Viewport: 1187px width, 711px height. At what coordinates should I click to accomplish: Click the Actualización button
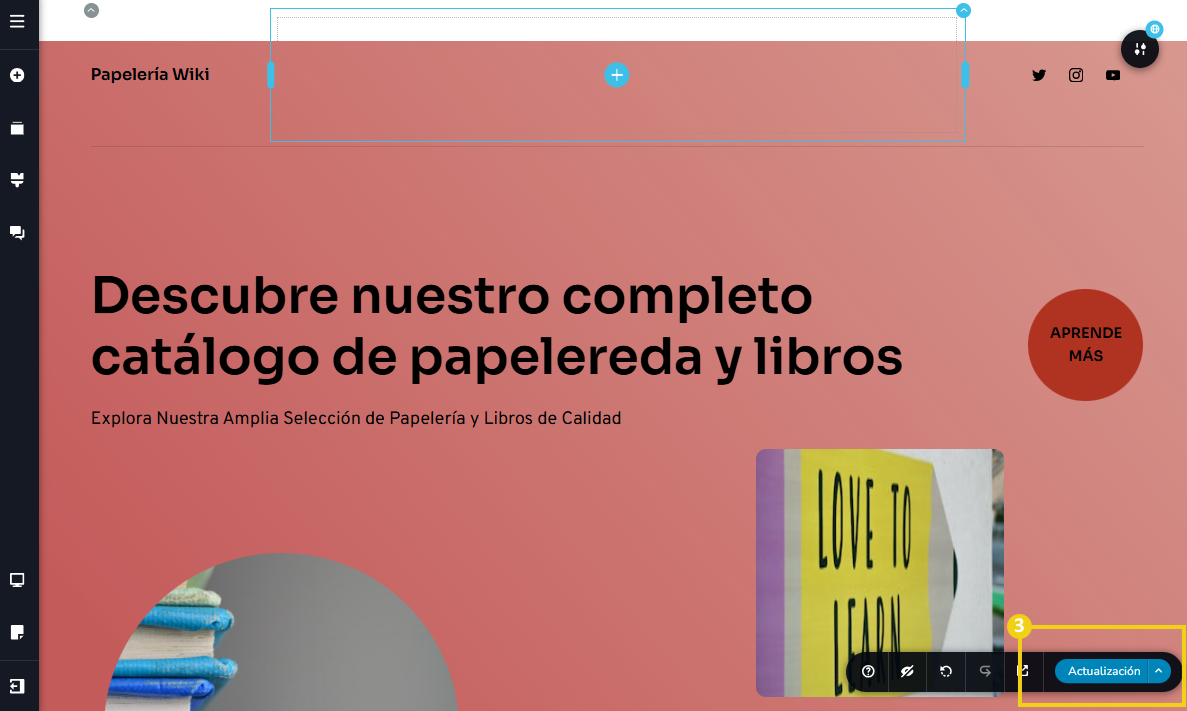[x=1103, y=671]
